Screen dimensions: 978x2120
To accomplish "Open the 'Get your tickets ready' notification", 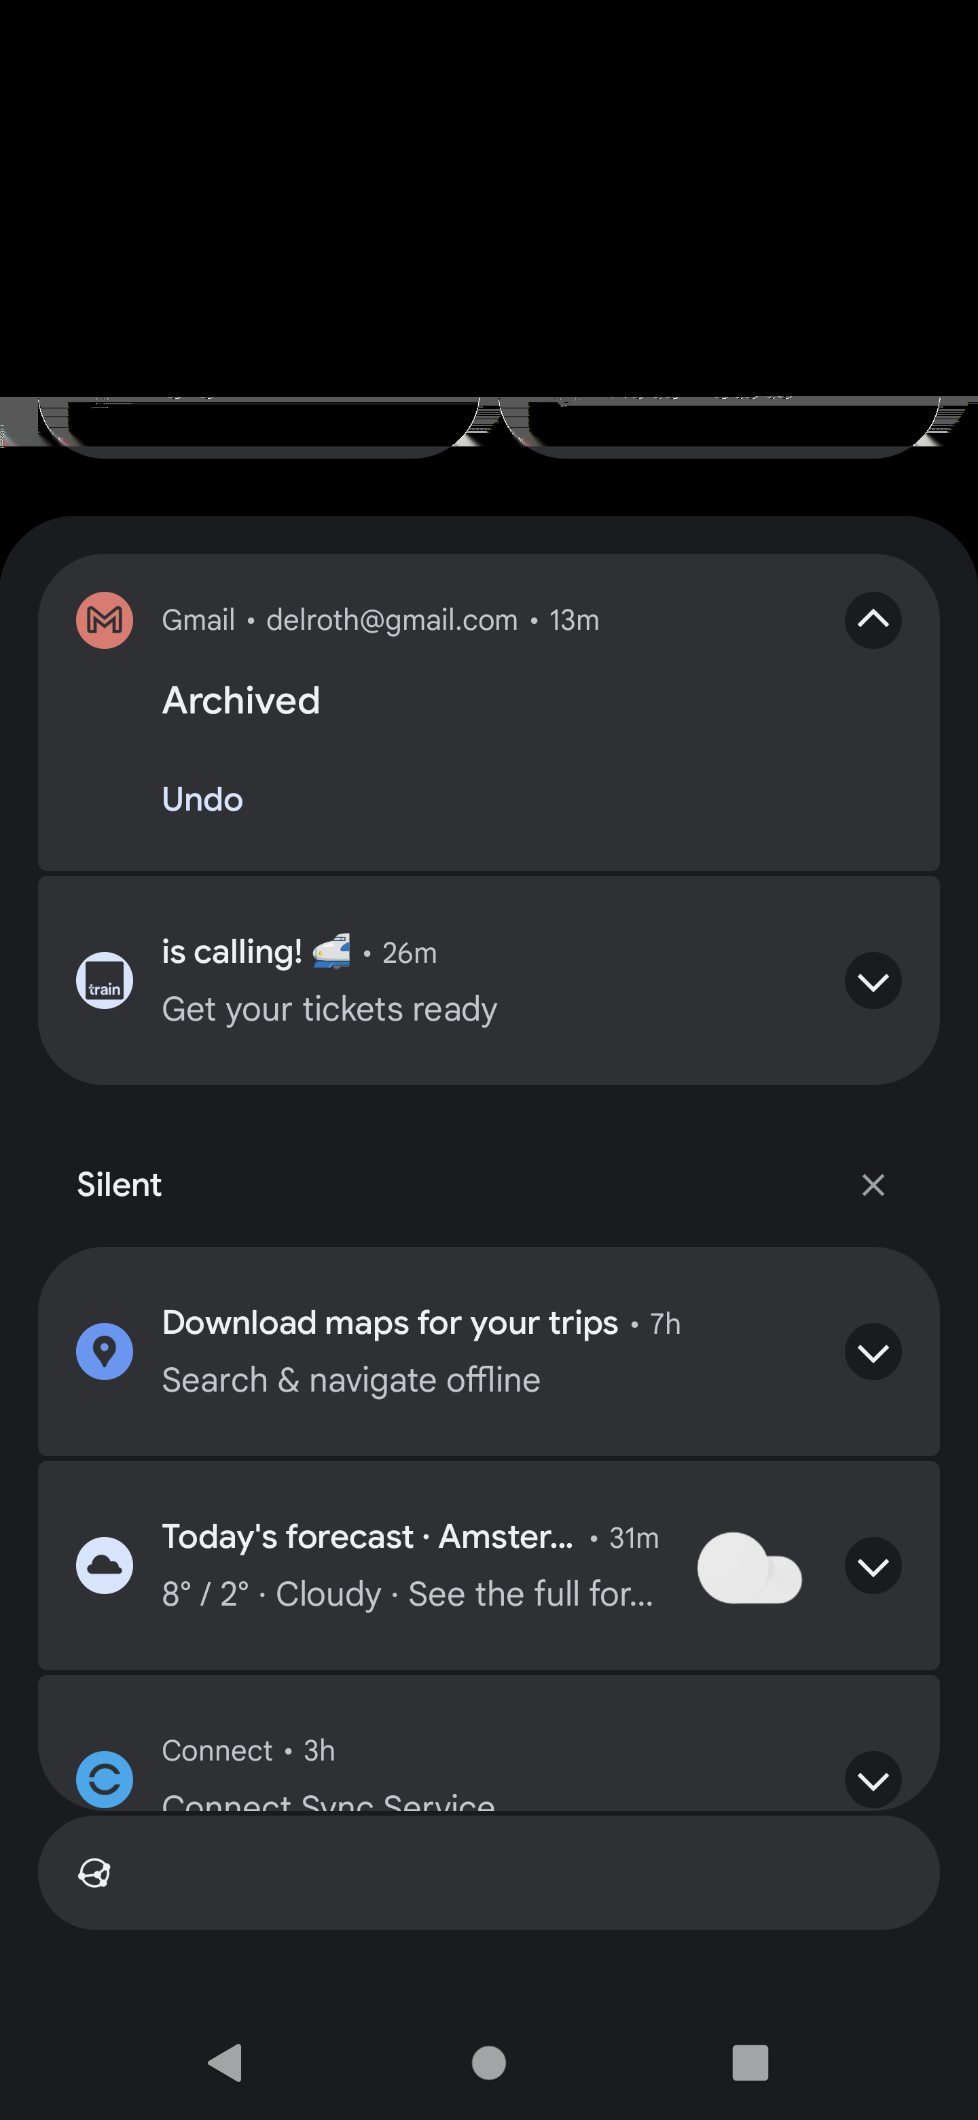I will (330, 1010).
